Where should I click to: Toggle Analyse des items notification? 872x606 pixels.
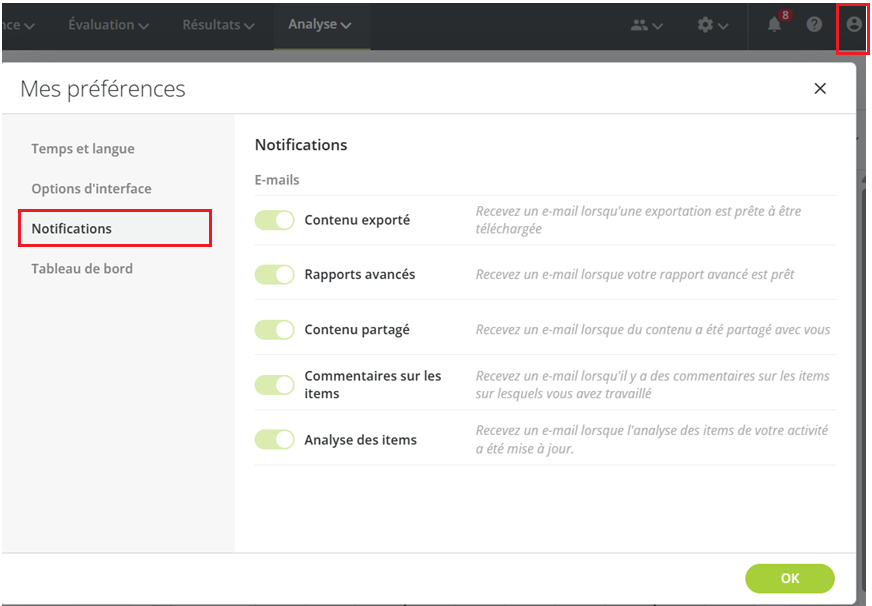[275, 440]
